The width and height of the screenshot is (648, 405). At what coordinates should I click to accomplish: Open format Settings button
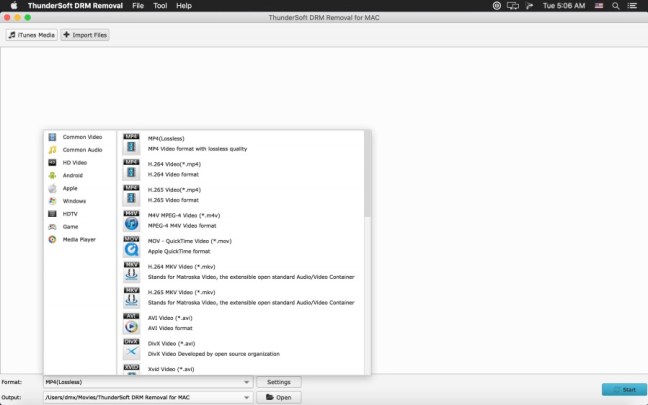pyautogui.click(x=279, y=382)
